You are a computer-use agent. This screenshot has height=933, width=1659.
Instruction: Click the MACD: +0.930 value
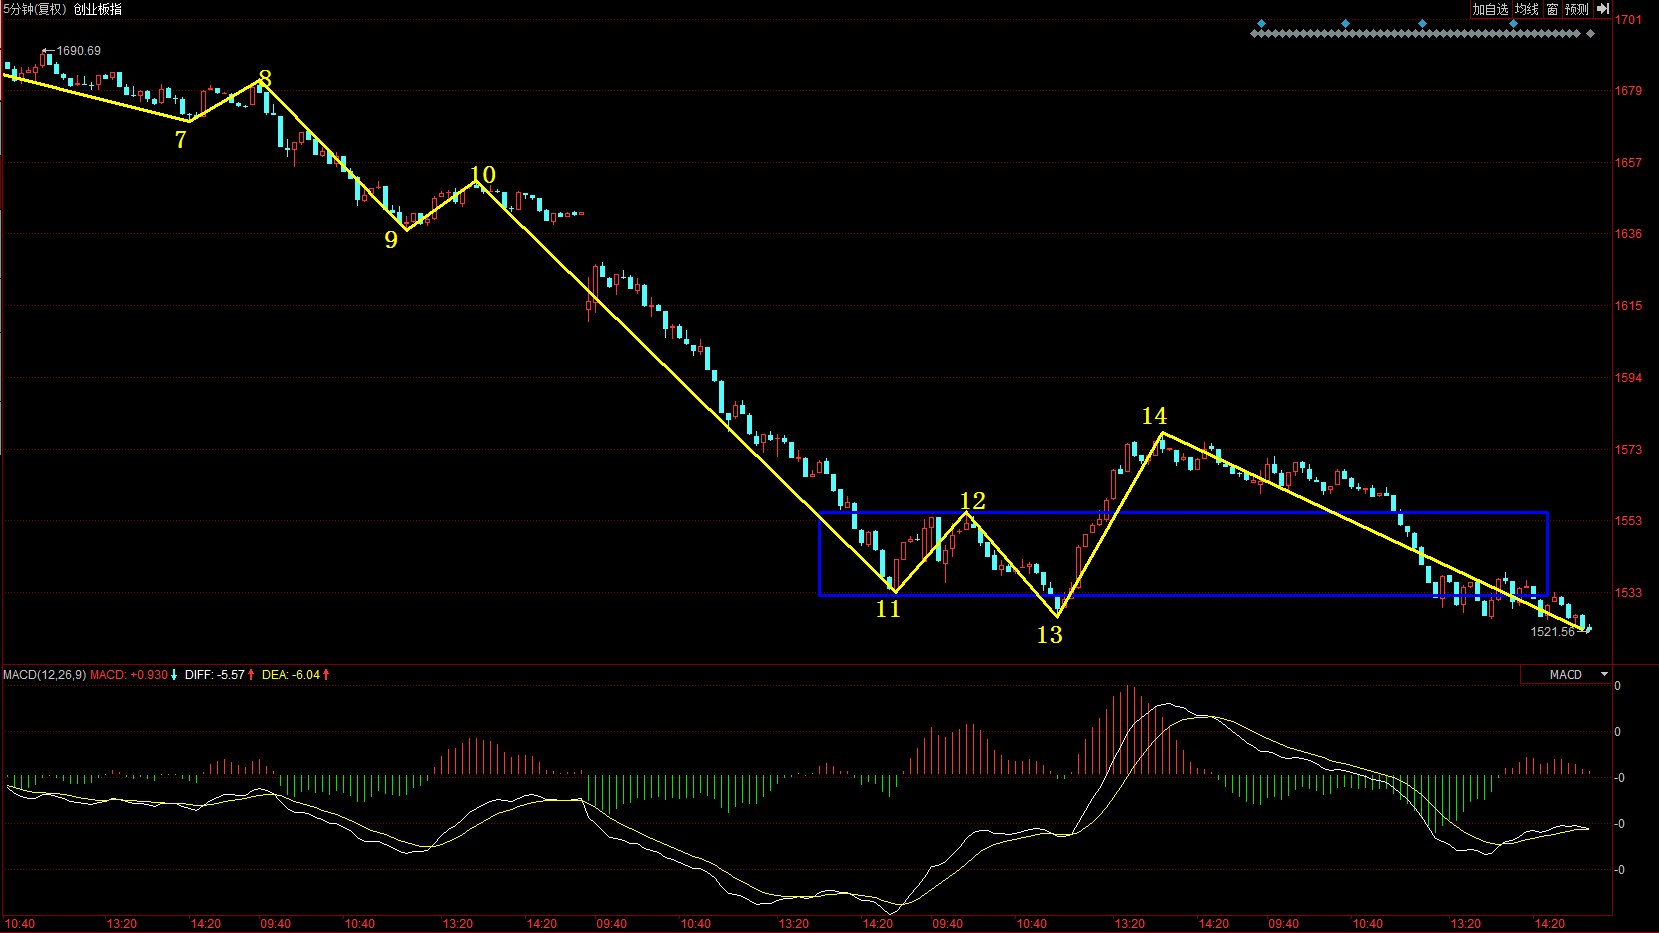[129, 675]
